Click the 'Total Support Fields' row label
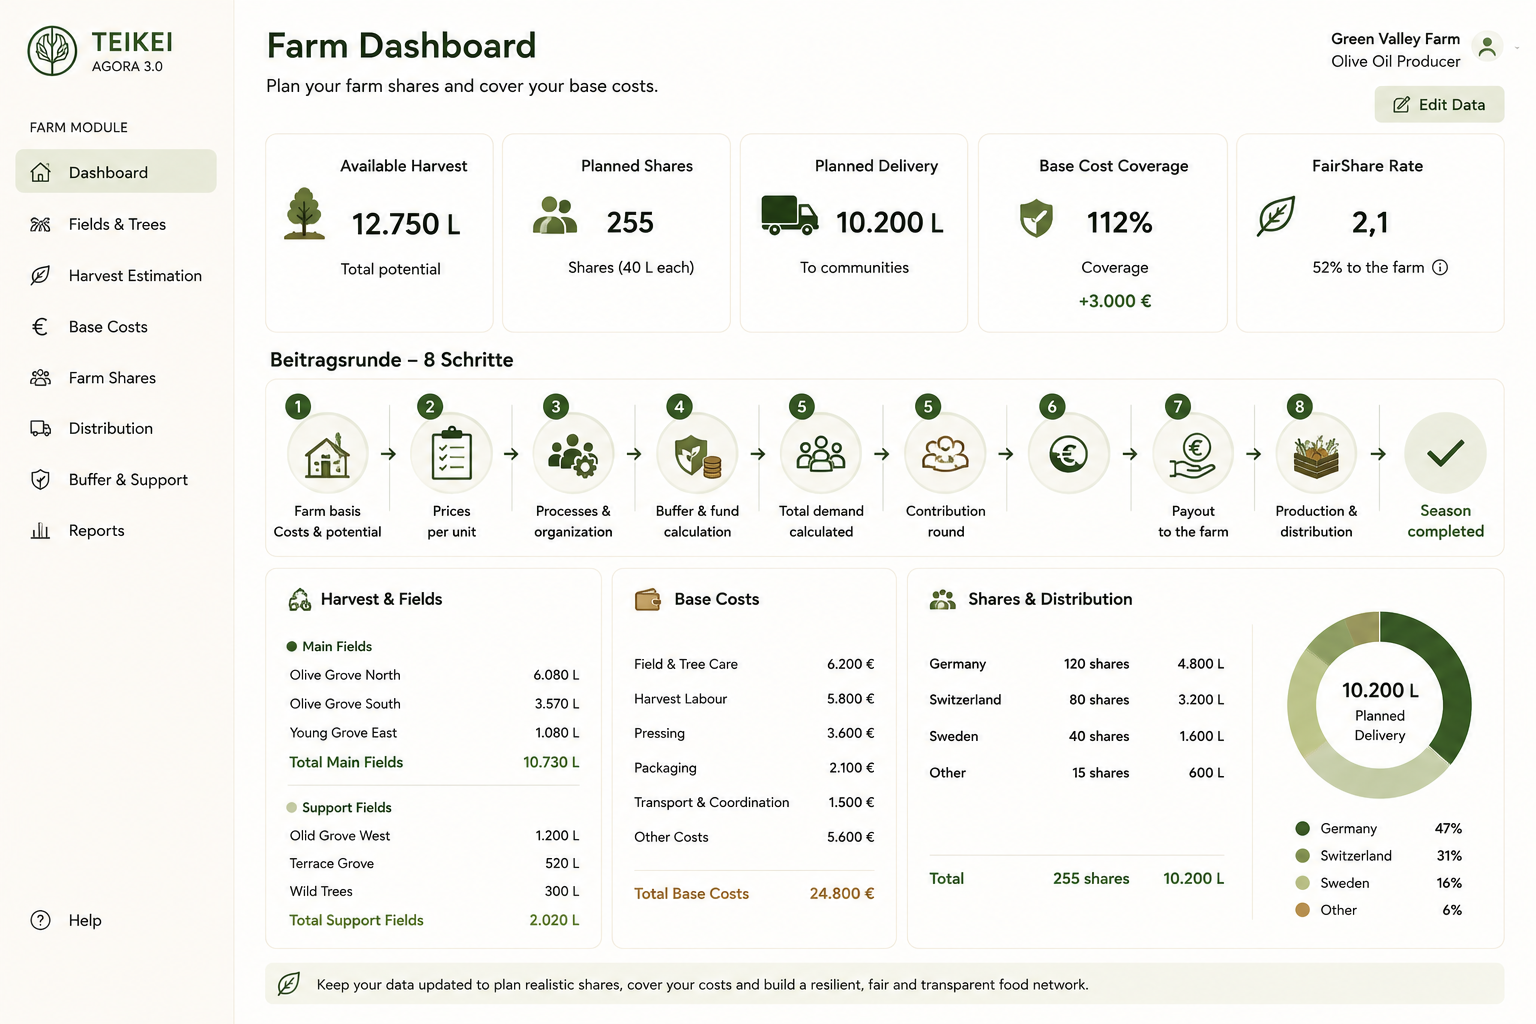Screen dimensions: 1536x1024 (356, 920)
